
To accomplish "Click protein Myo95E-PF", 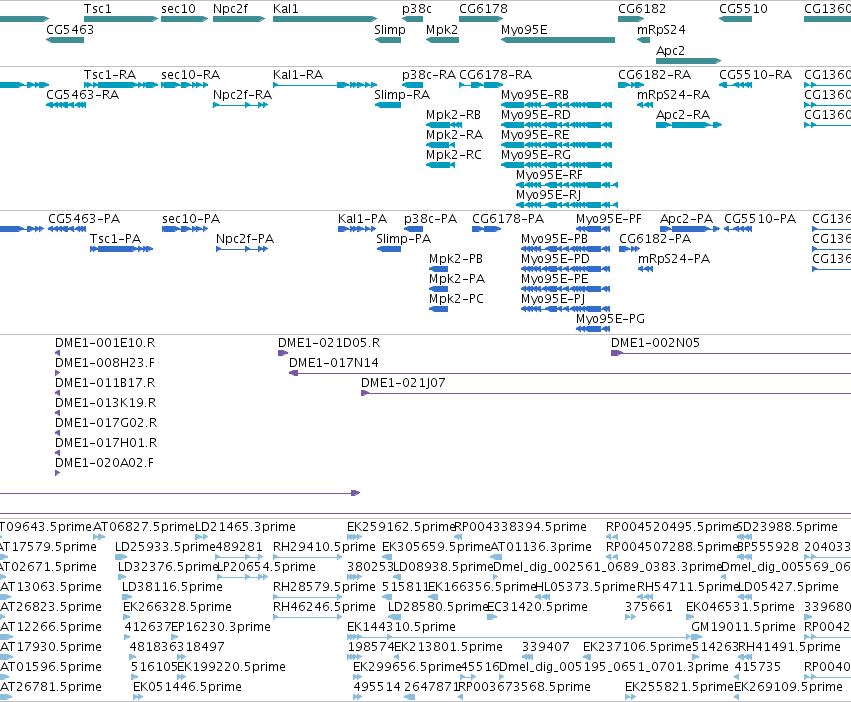I will click(x=609, y=219).
